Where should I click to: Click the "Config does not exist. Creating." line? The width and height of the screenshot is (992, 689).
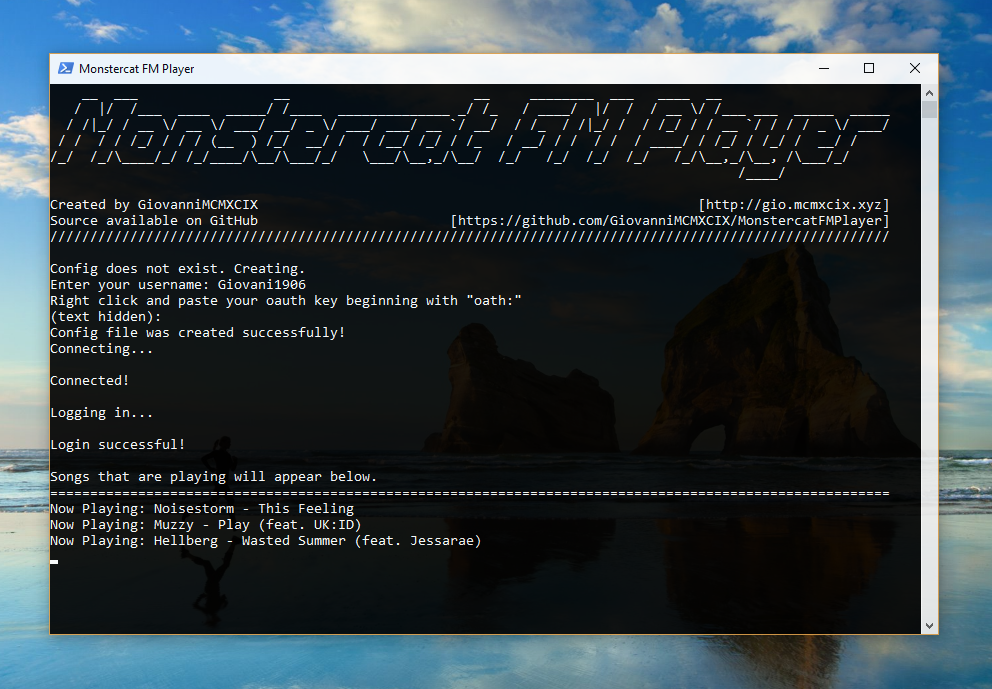[x=178, y=269]
